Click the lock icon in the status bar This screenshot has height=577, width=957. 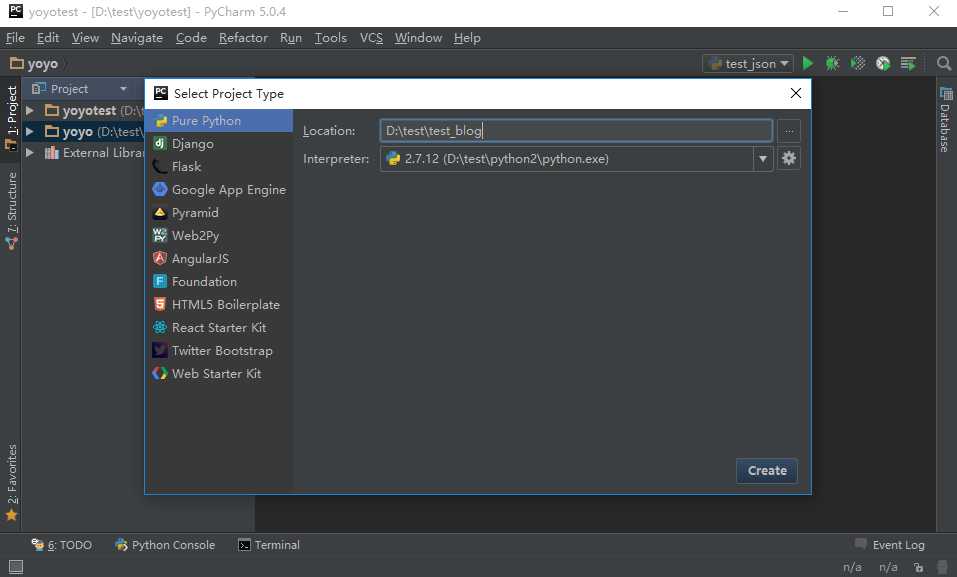click(x=919, y=567)
